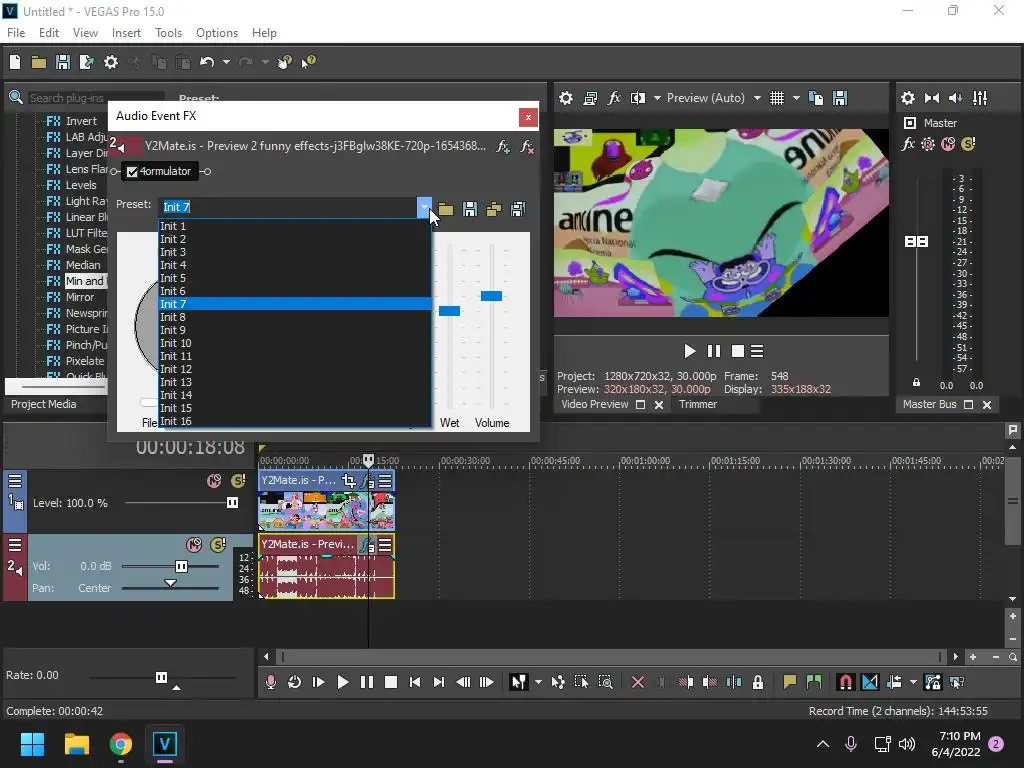Open the audio track 2 hamburger menu
1024x768 pixels.
coord(15,544)
